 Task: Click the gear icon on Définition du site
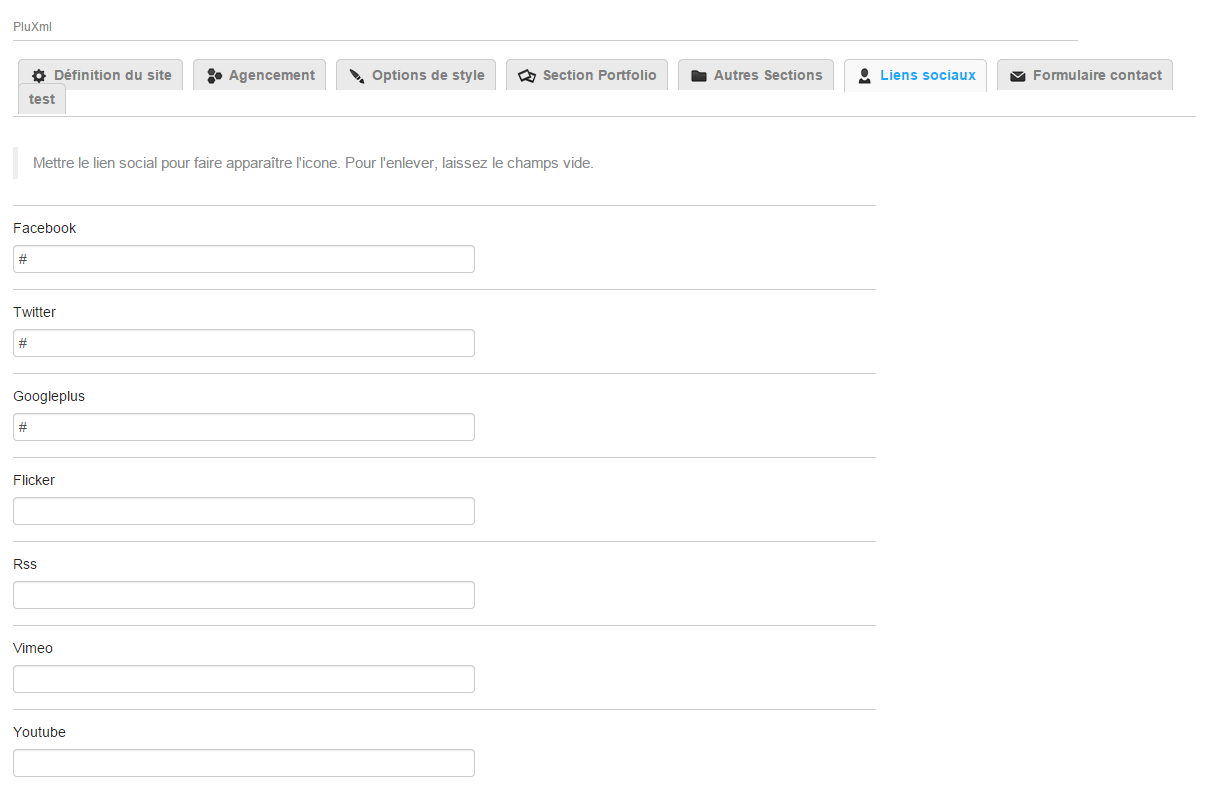[x=39, y=76]
